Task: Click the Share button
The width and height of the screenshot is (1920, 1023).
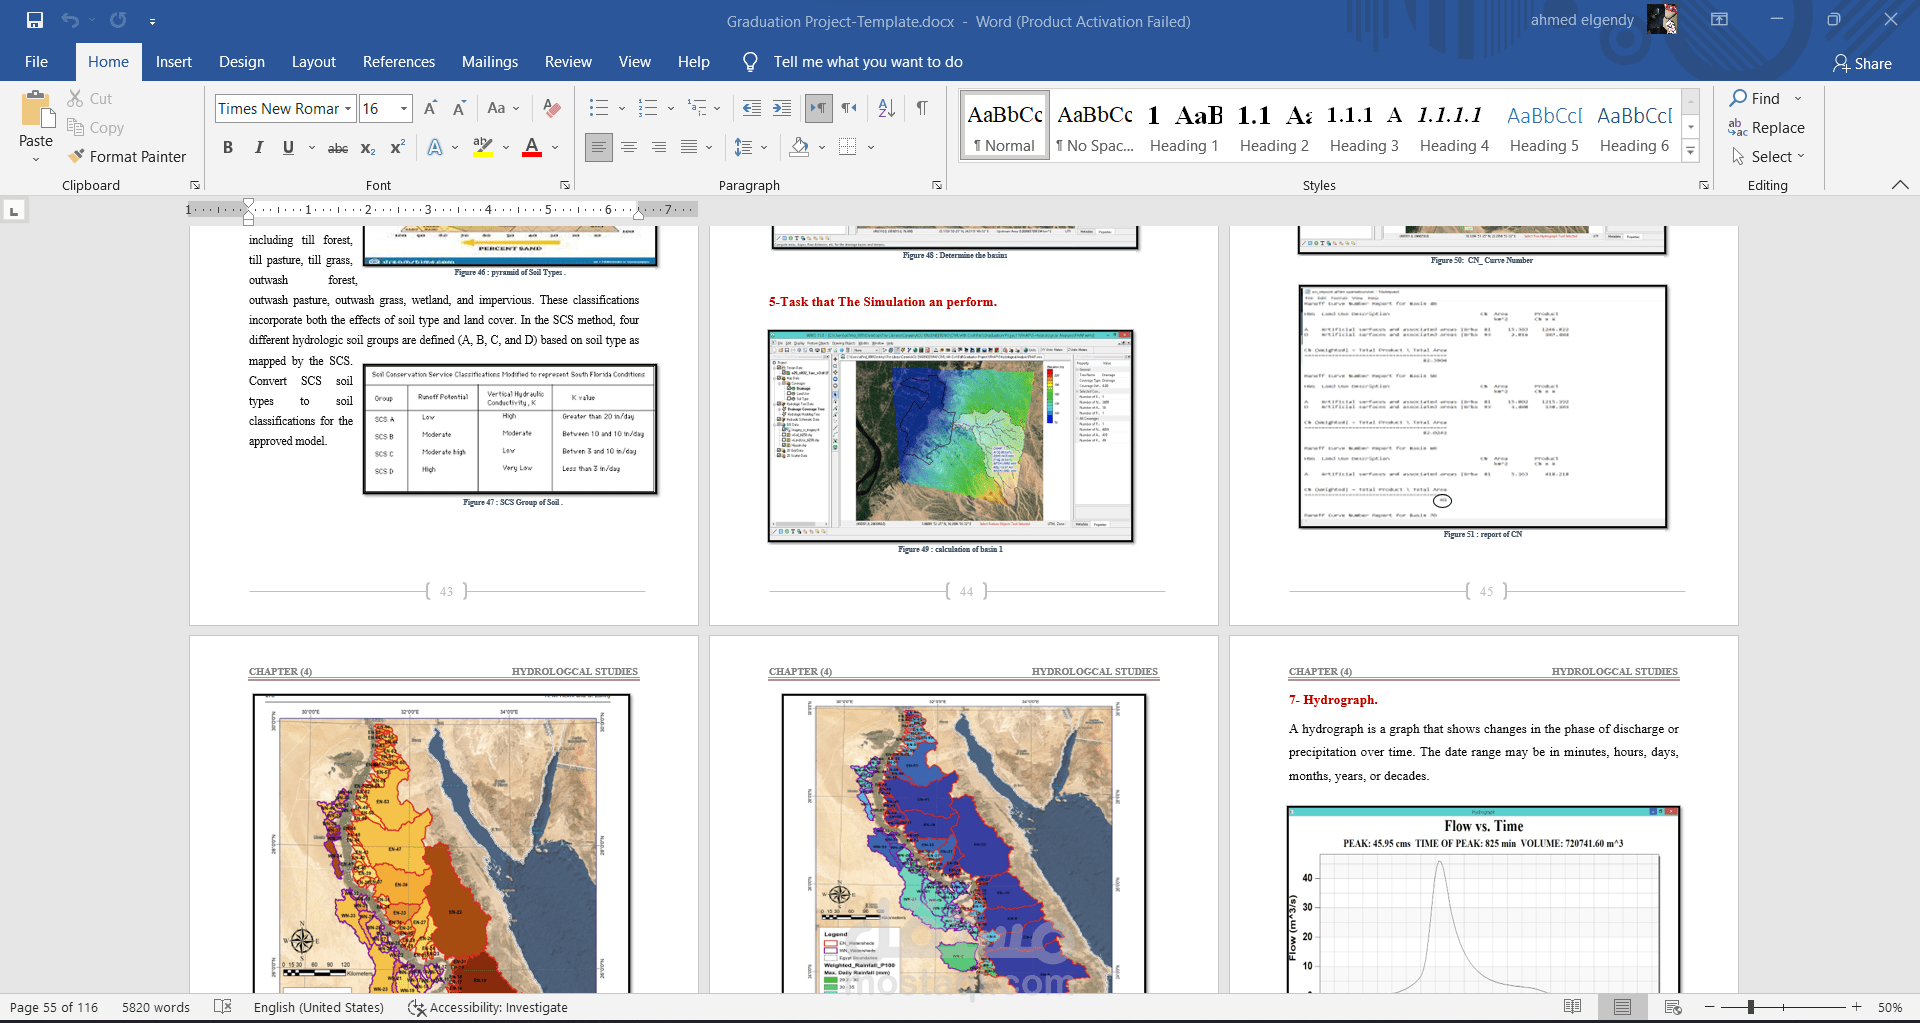Action: click(x=1862, y=63)
